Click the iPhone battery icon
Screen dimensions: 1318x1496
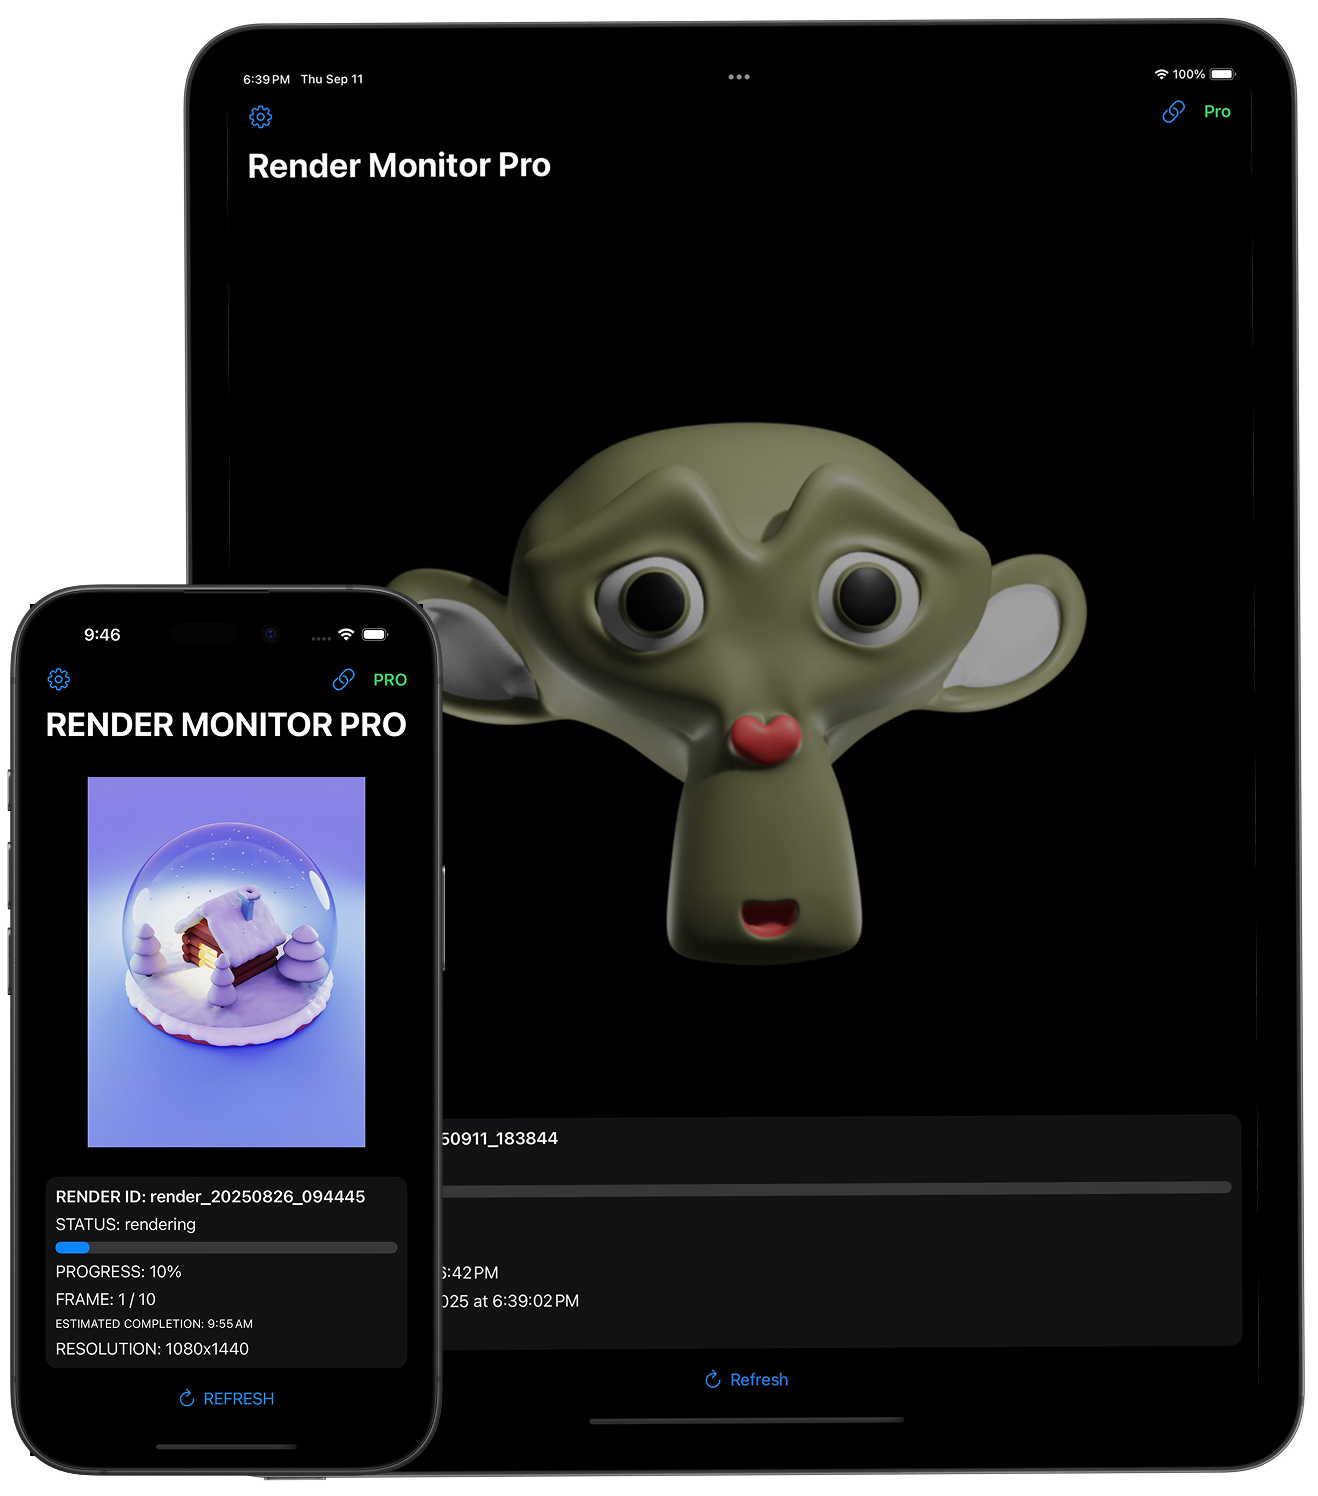(375, 635)
